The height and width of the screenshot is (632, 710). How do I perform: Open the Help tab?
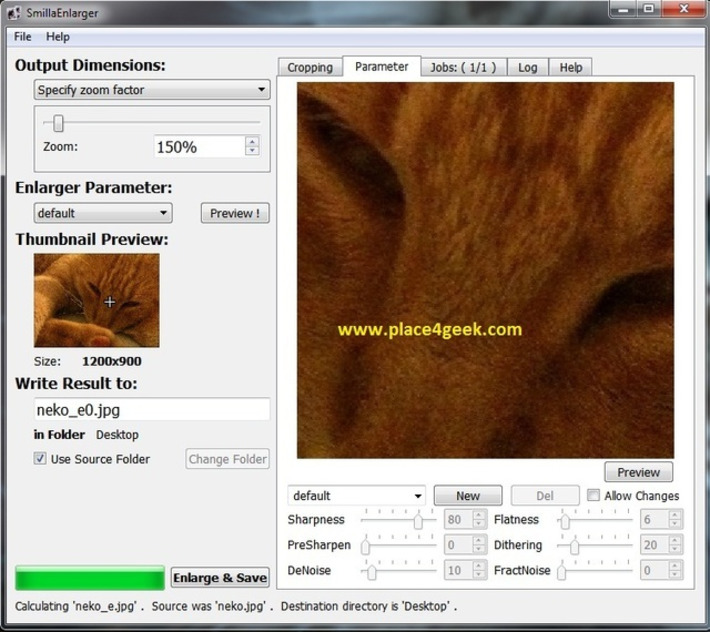click(571, 67)
